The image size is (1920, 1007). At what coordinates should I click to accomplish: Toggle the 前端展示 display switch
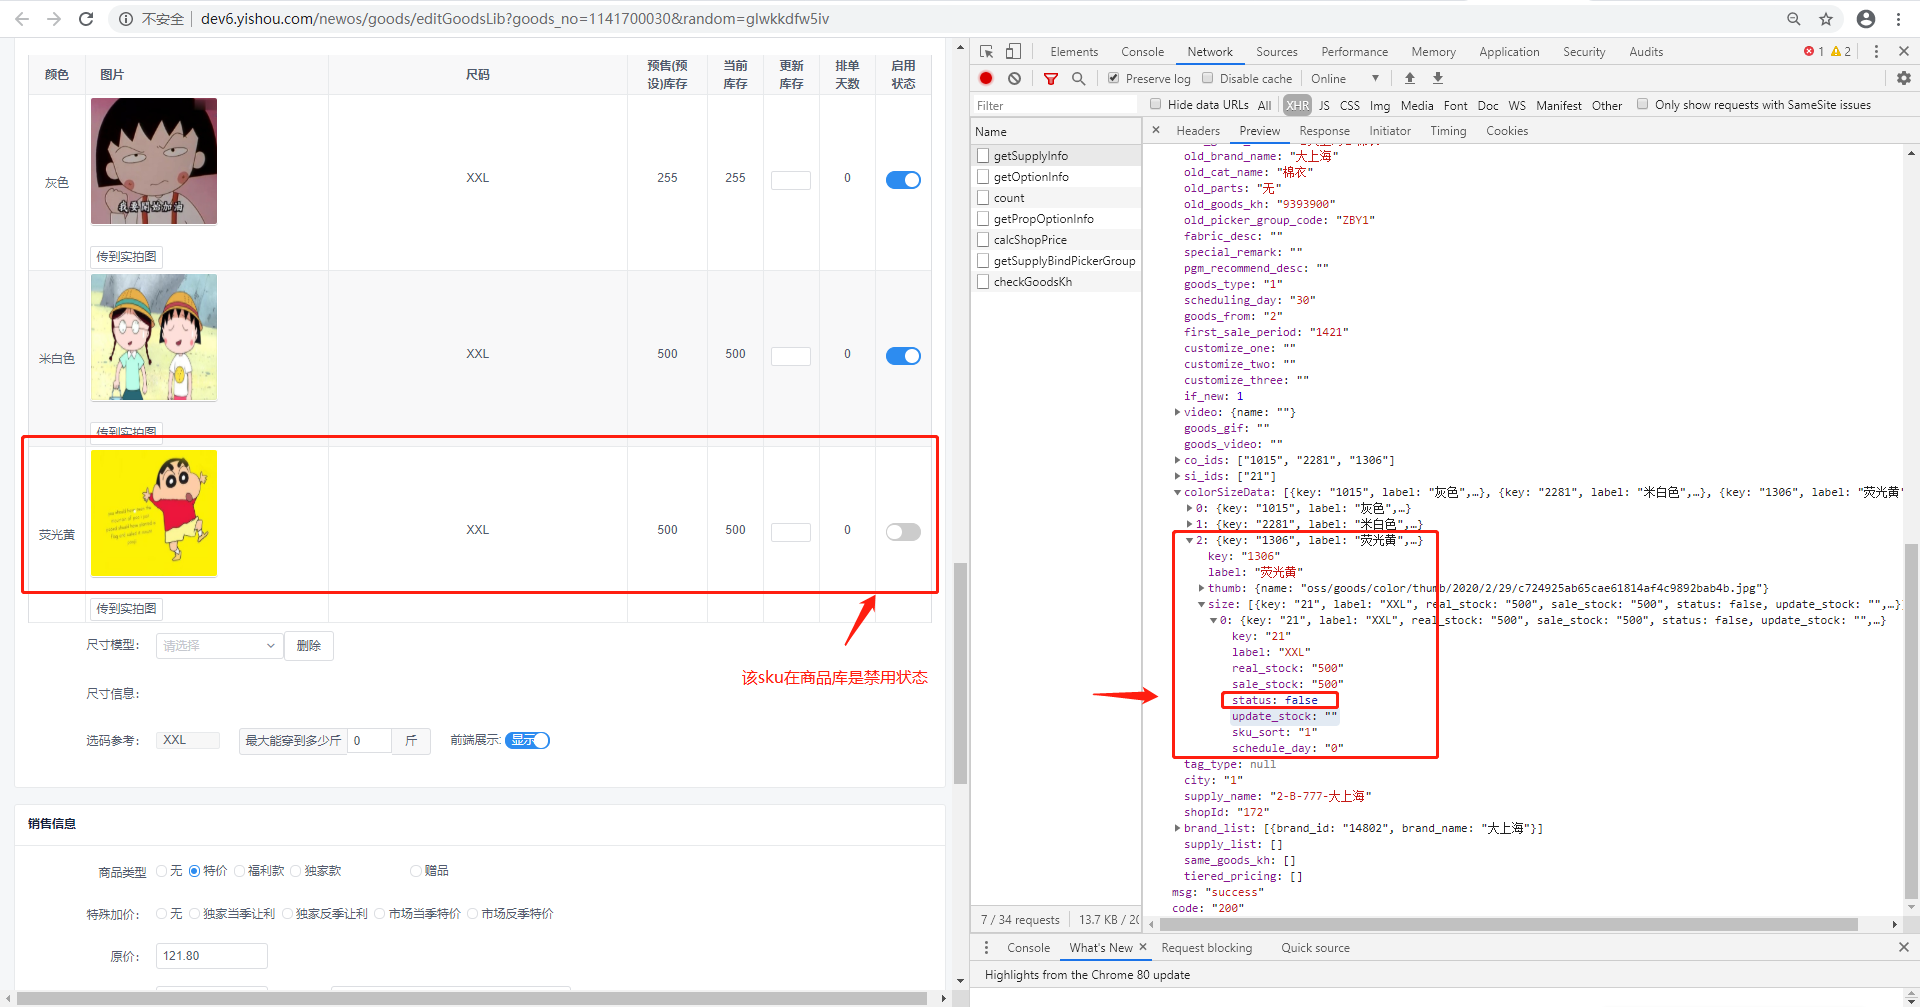pos(528,740)
